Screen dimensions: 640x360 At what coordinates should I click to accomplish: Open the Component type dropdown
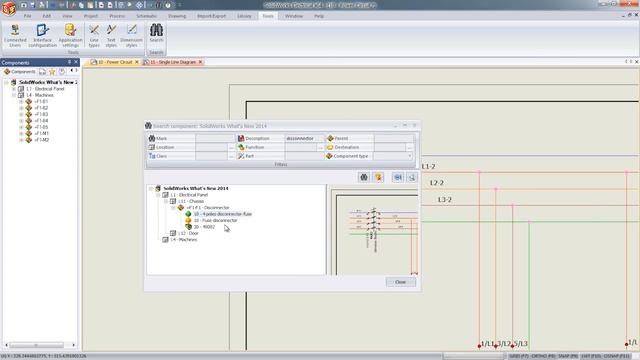coord(409,156)
